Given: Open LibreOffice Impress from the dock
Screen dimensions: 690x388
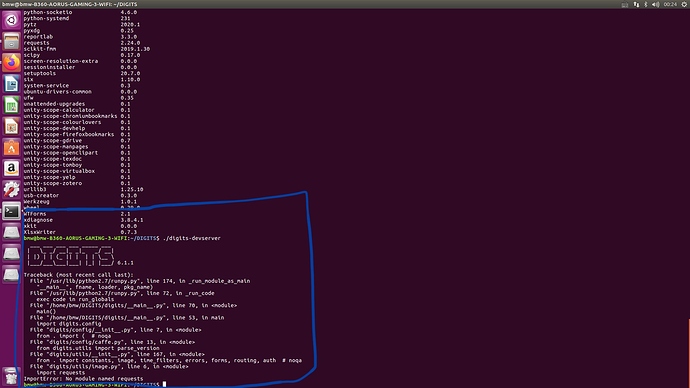Looking at the screenshot, I should coord(11,126).
